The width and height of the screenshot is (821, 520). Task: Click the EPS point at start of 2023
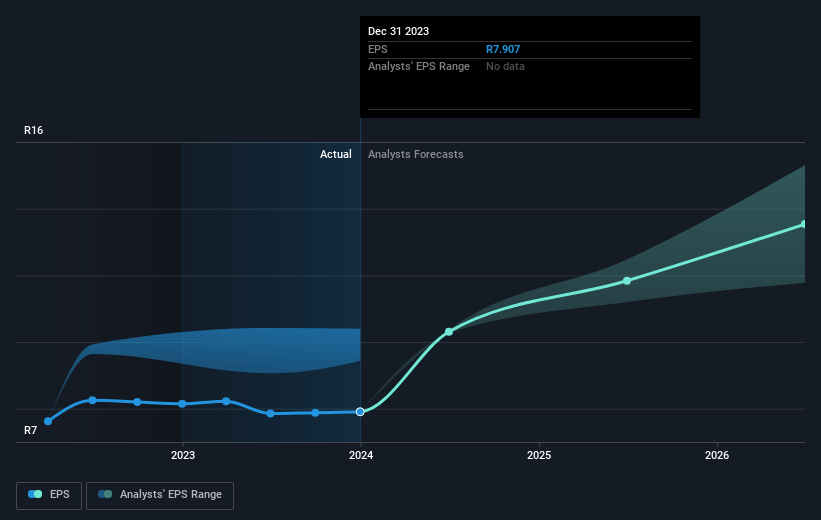click(182, 404)
